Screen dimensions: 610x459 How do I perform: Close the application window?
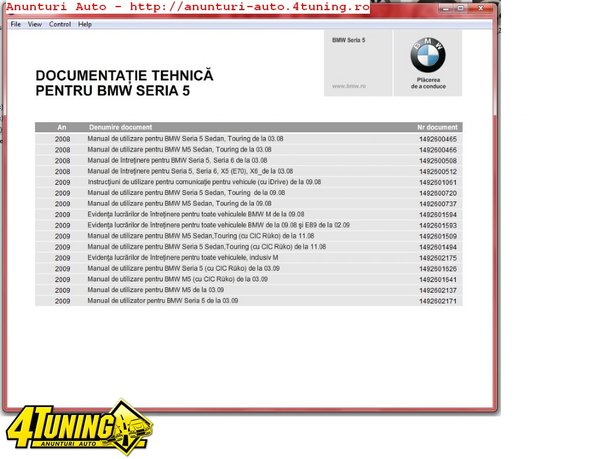[x=481, y=8]
